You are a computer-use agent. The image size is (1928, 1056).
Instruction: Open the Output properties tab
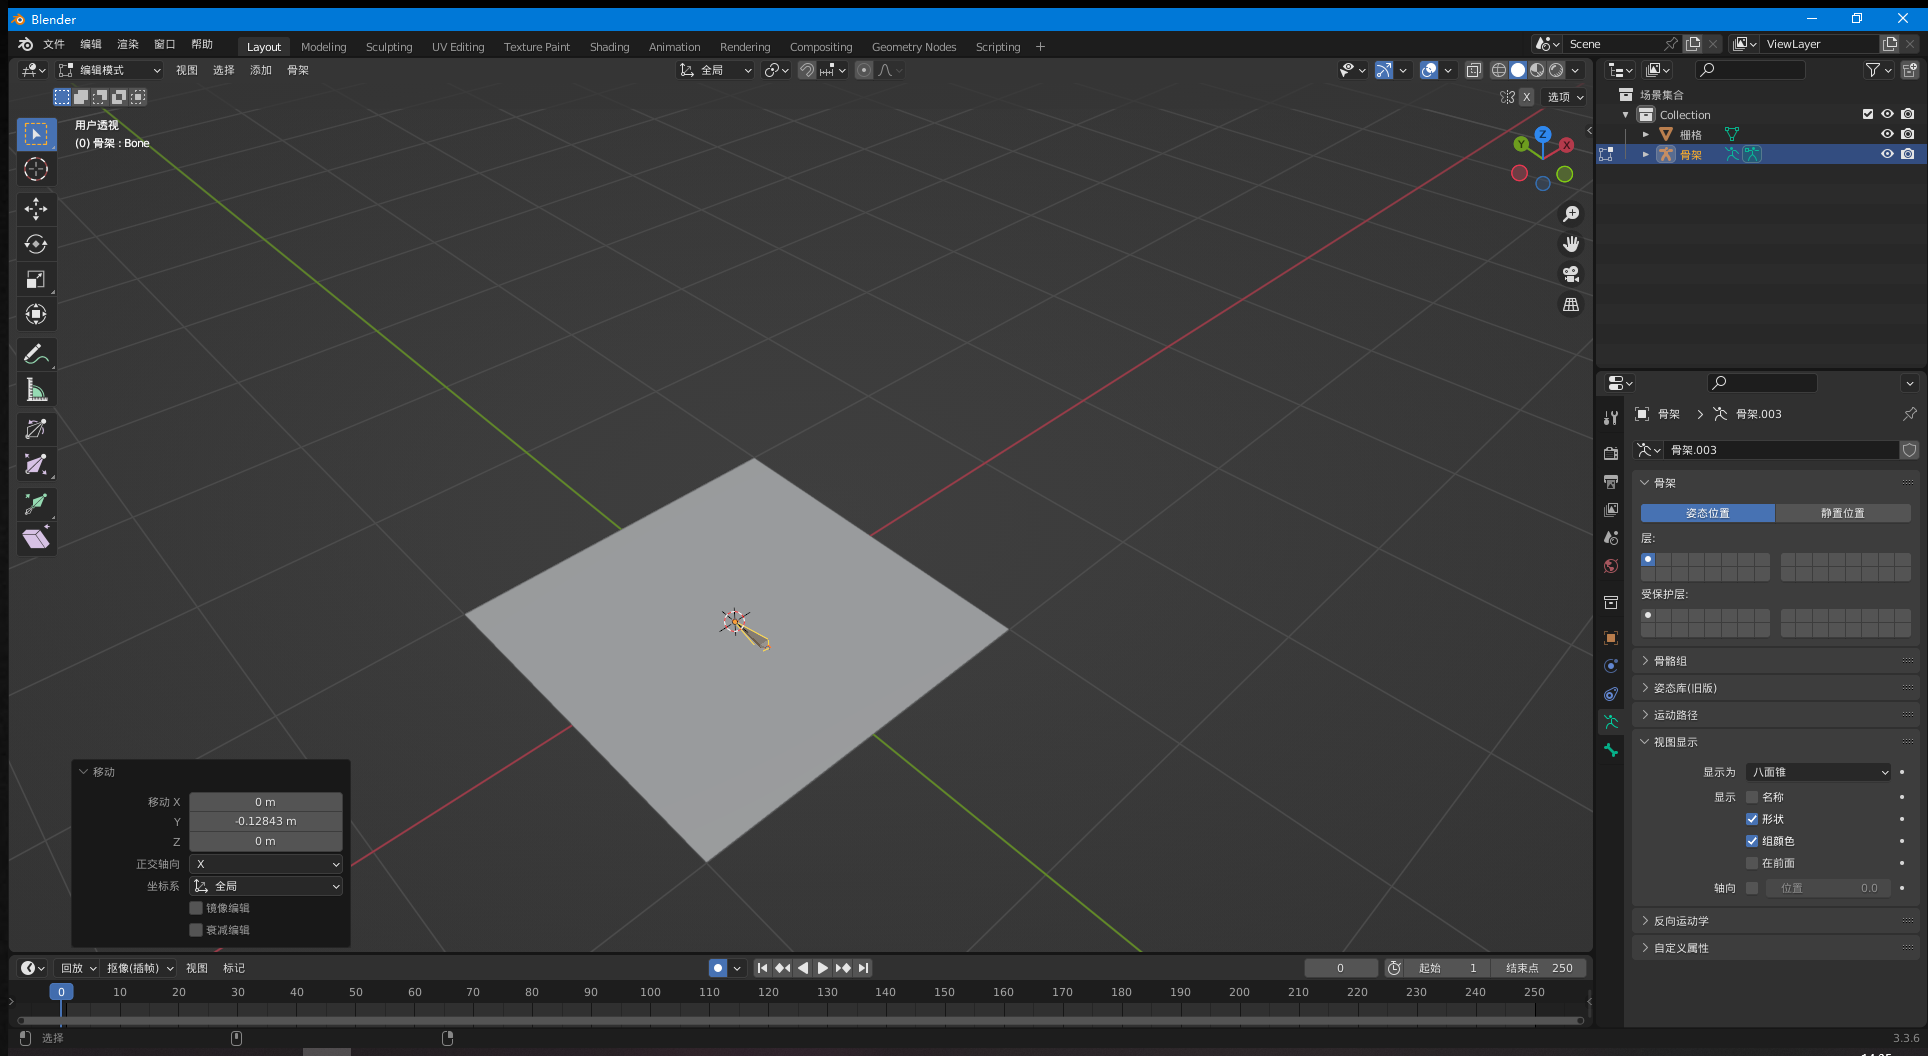coord(1610,481)
